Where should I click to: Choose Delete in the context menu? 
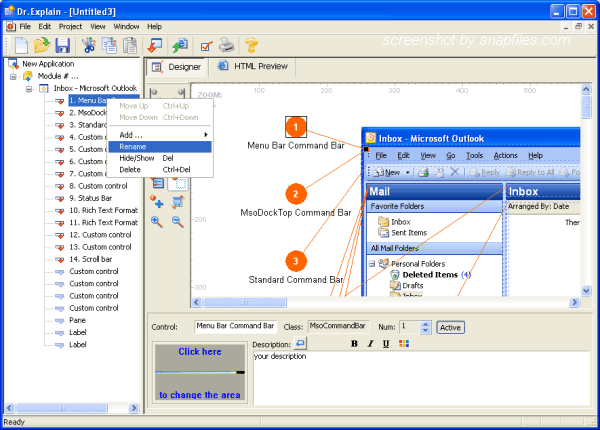pyautogui.click(x=160, y=169)
